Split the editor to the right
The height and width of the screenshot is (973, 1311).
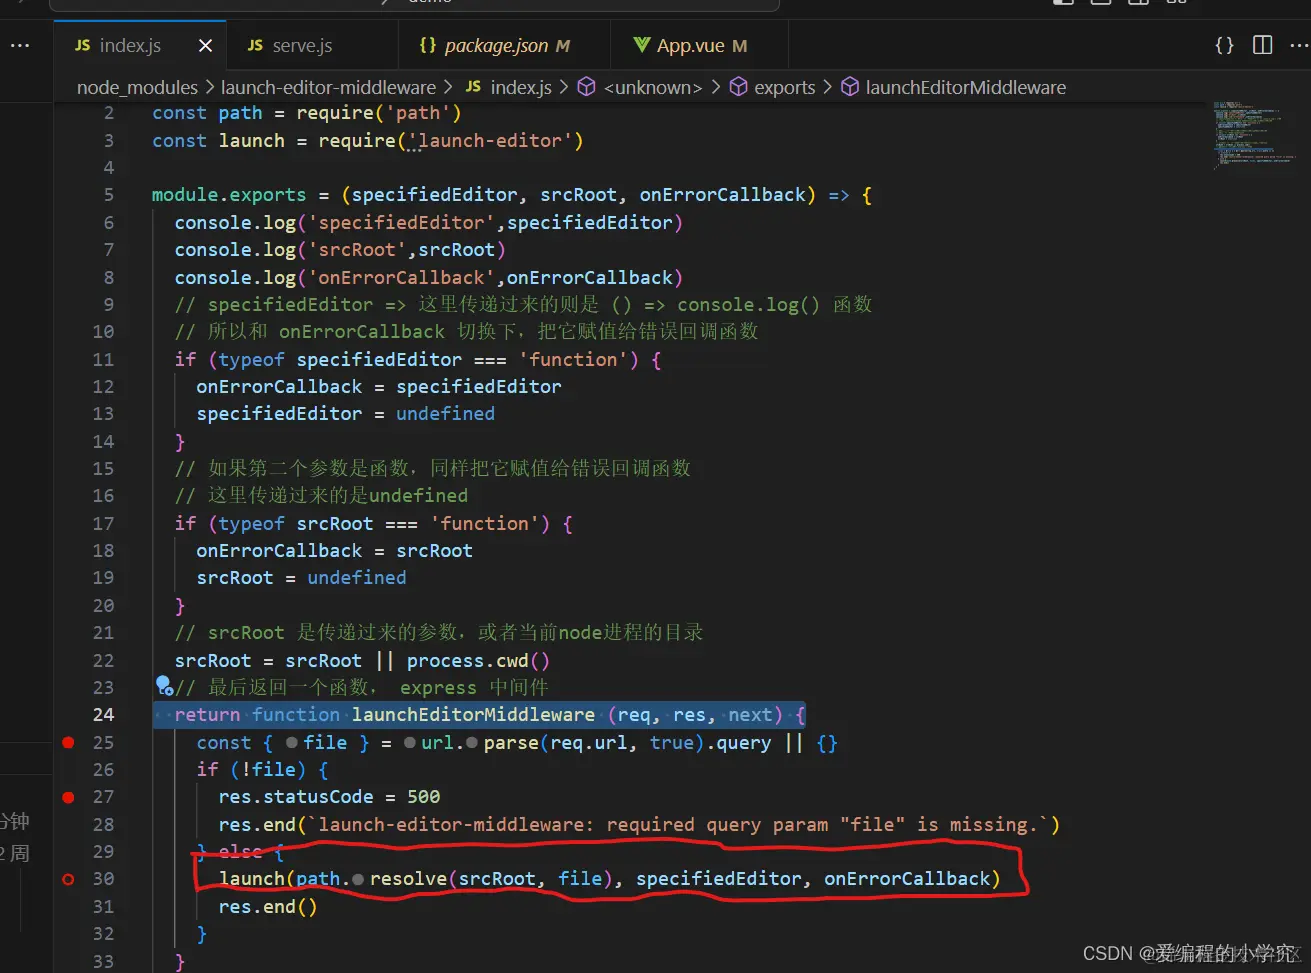(x=1263, y=45)
